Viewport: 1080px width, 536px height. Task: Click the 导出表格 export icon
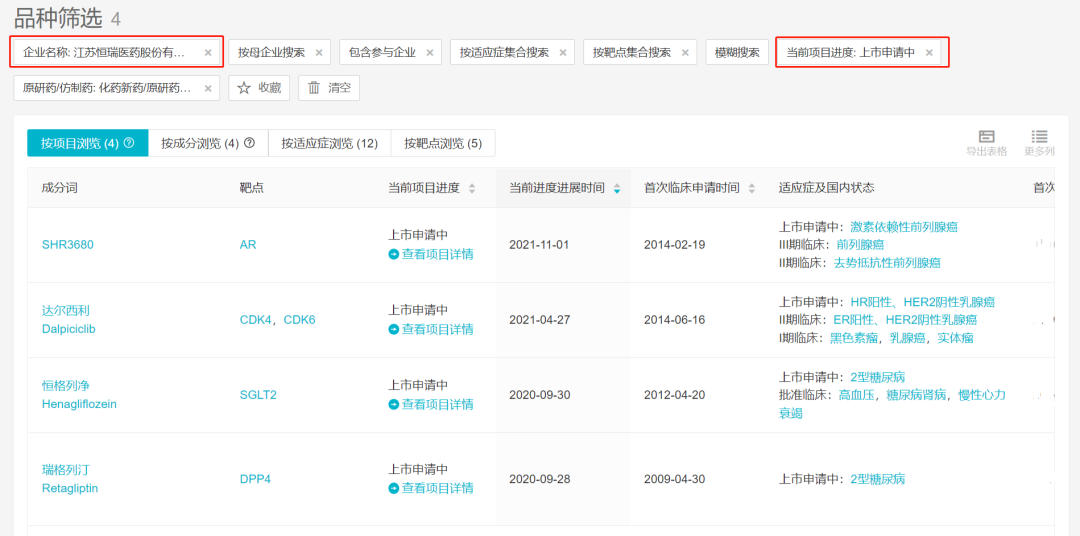pyautogui.click(x=986, y=136)
